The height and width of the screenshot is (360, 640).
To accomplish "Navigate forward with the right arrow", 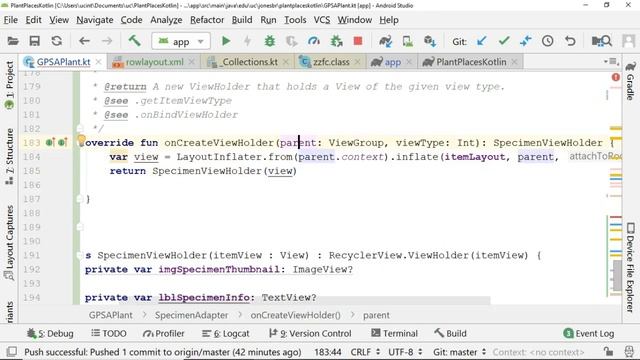I will (x=107, y=41).
